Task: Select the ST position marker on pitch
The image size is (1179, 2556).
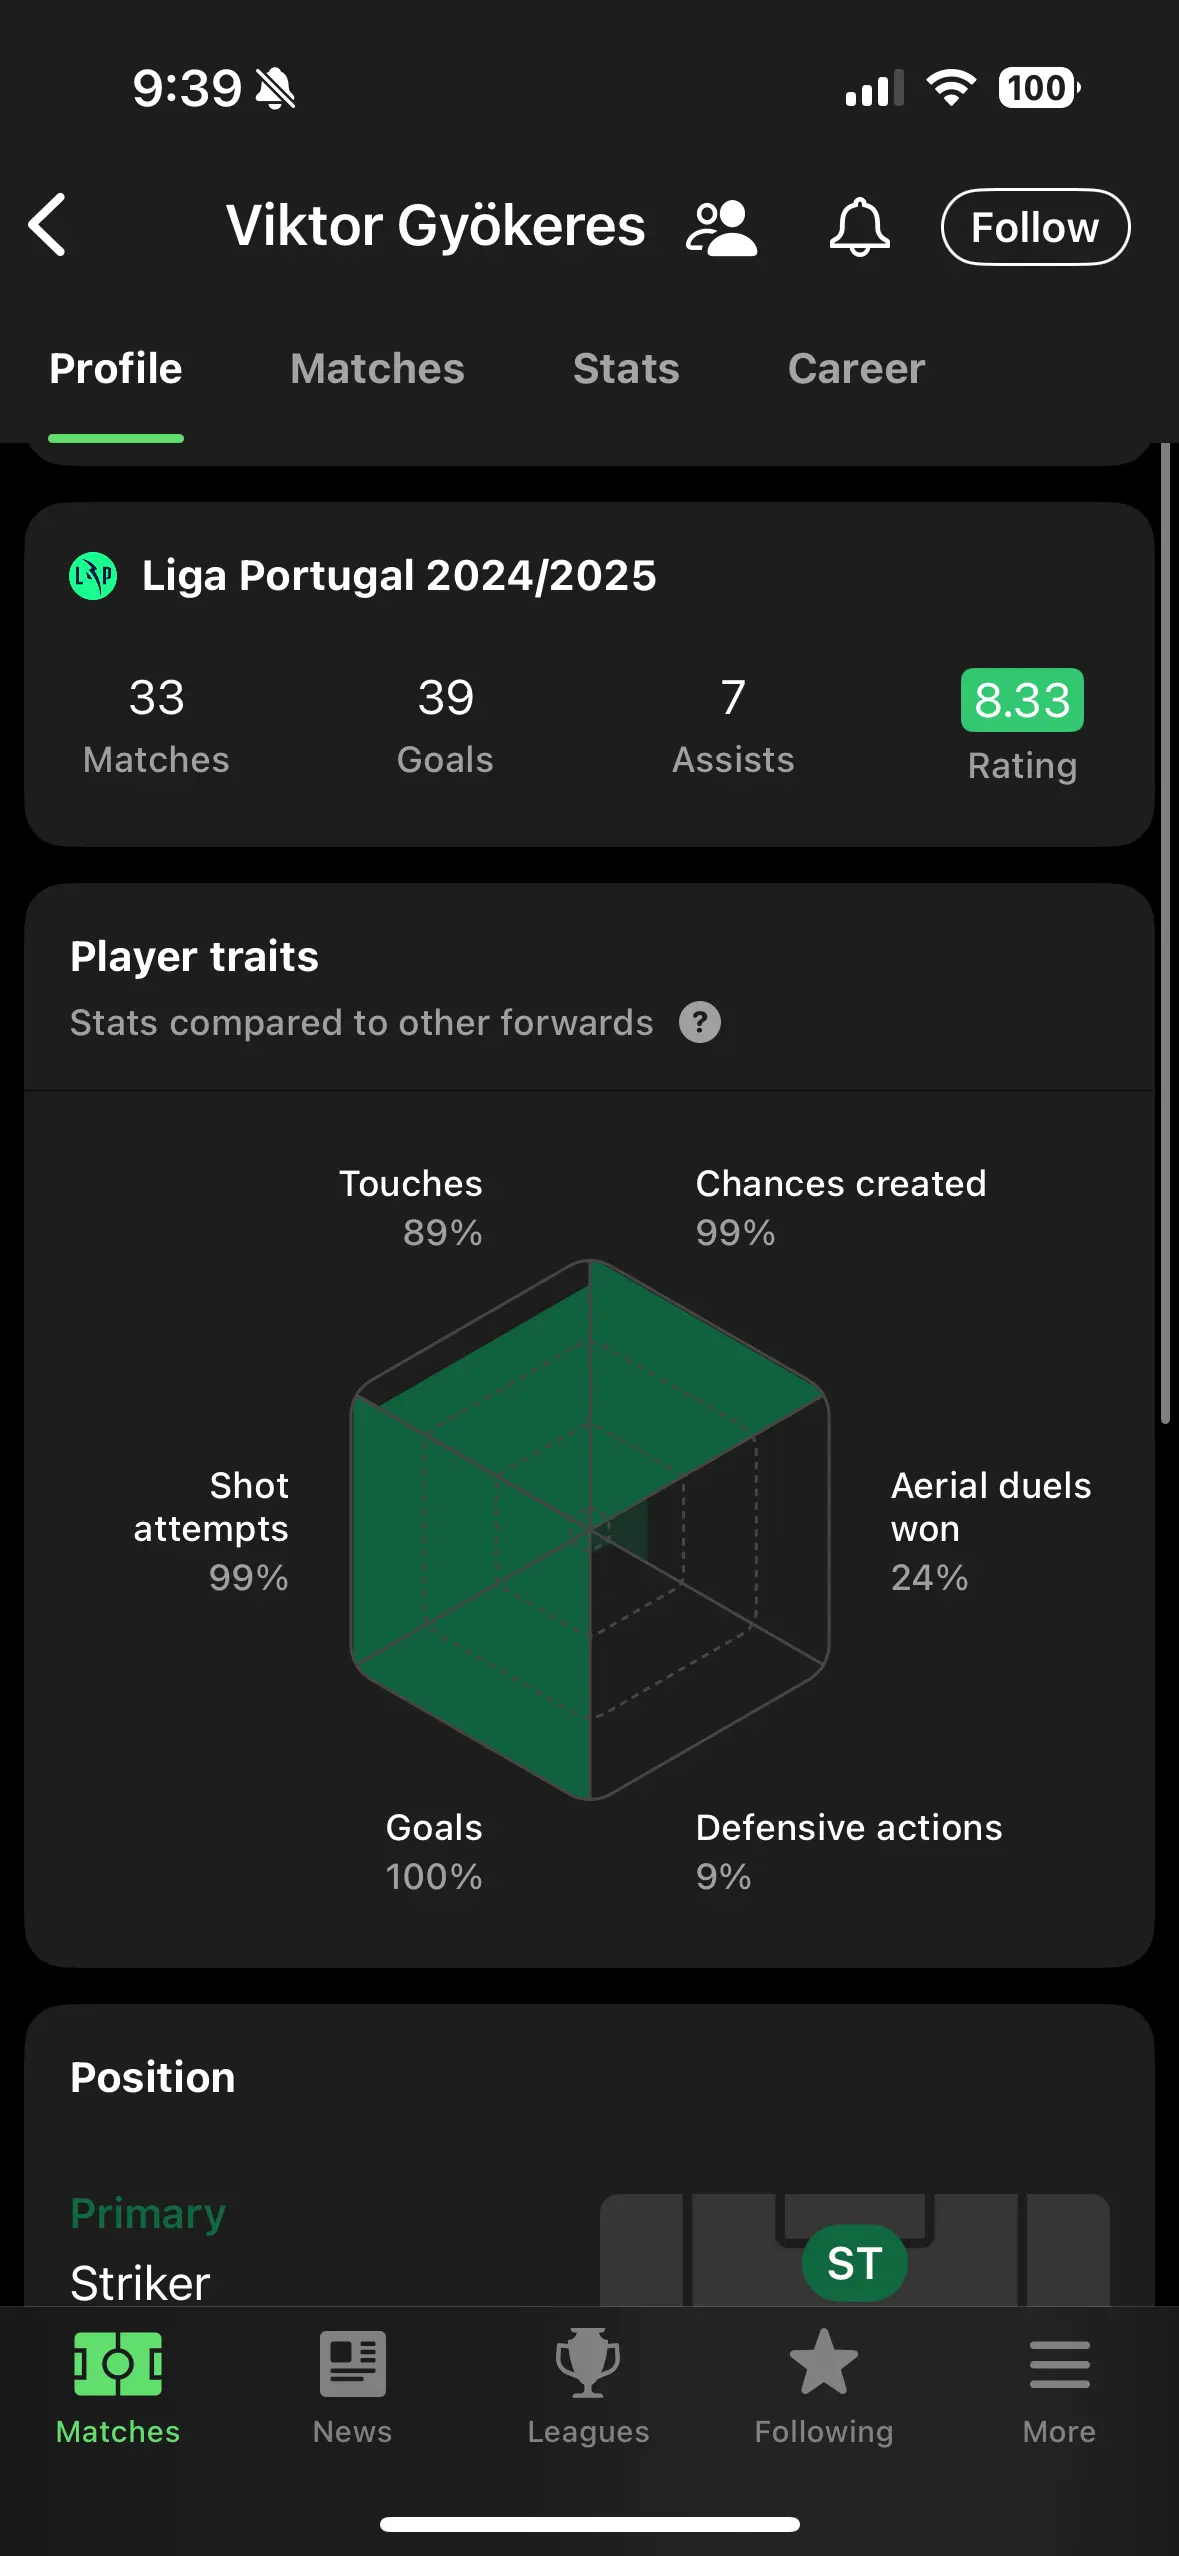Action: click(x=854, y=2263)
